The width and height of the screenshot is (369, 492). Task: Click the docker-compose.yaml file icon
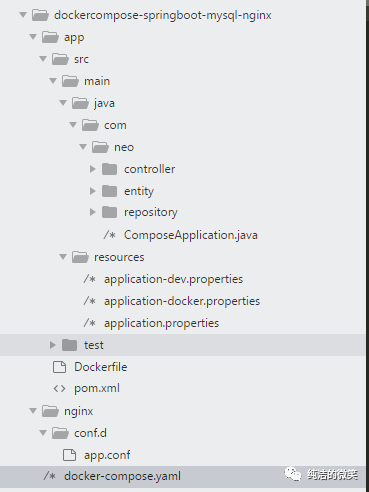point(49,476)
